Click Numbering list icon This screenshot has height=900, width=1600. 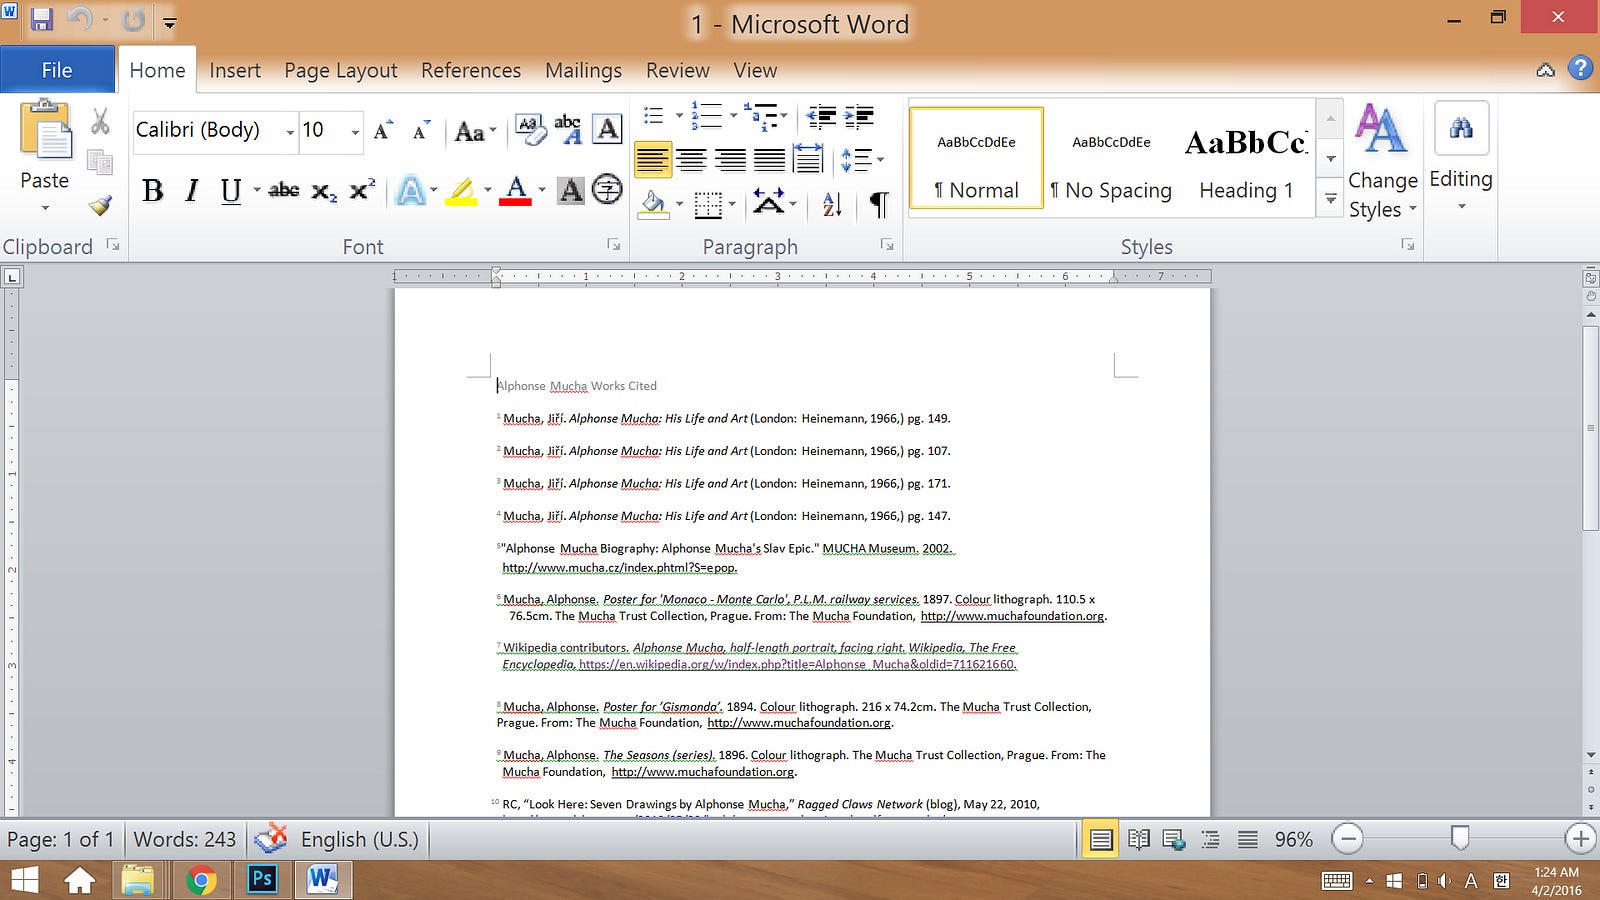coord(707,116)
